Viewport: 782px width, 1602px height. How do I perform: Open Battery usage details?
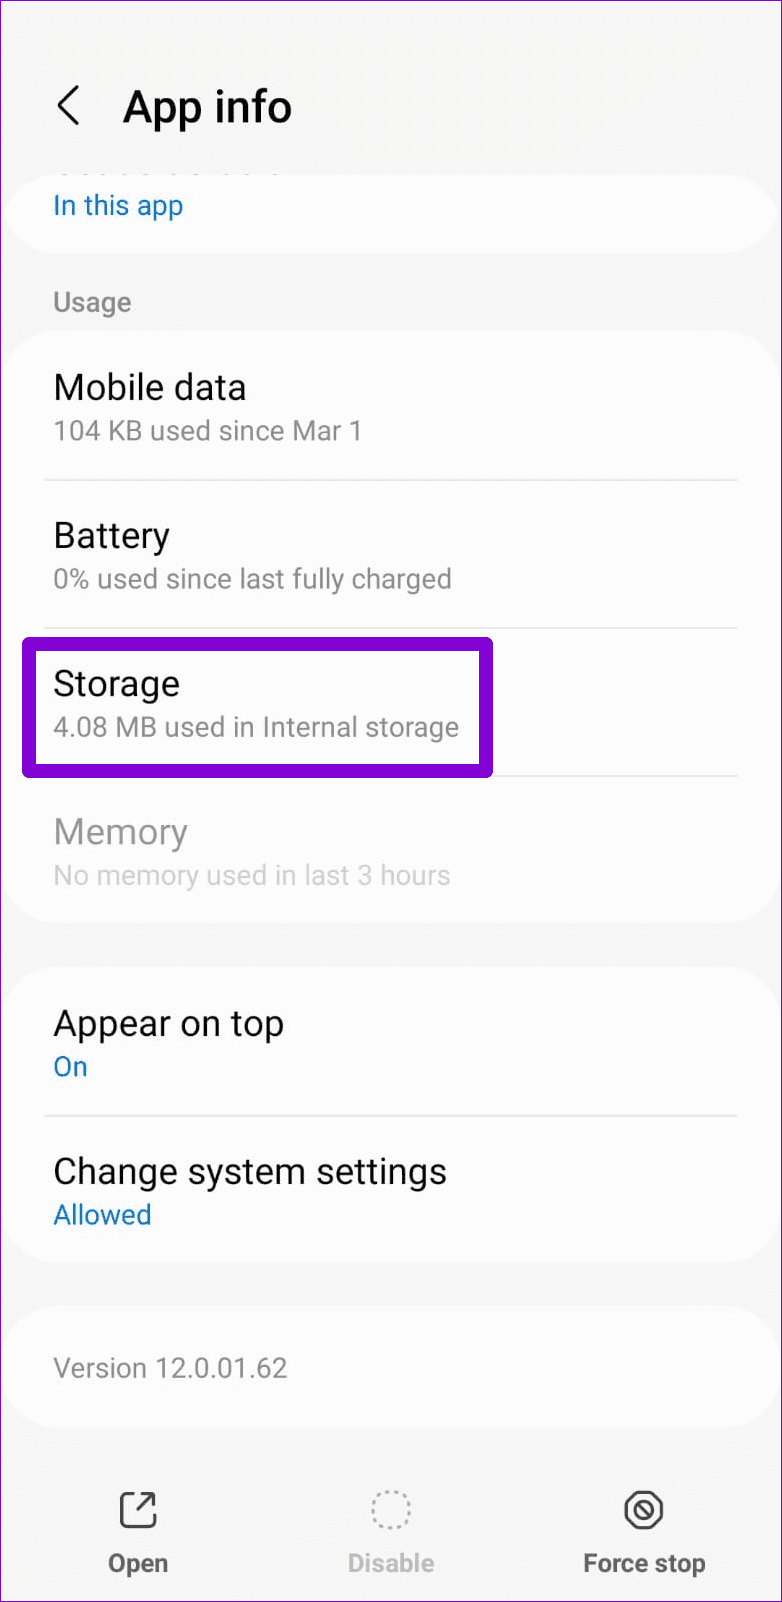pyautogui.click(x=390, y=555)
